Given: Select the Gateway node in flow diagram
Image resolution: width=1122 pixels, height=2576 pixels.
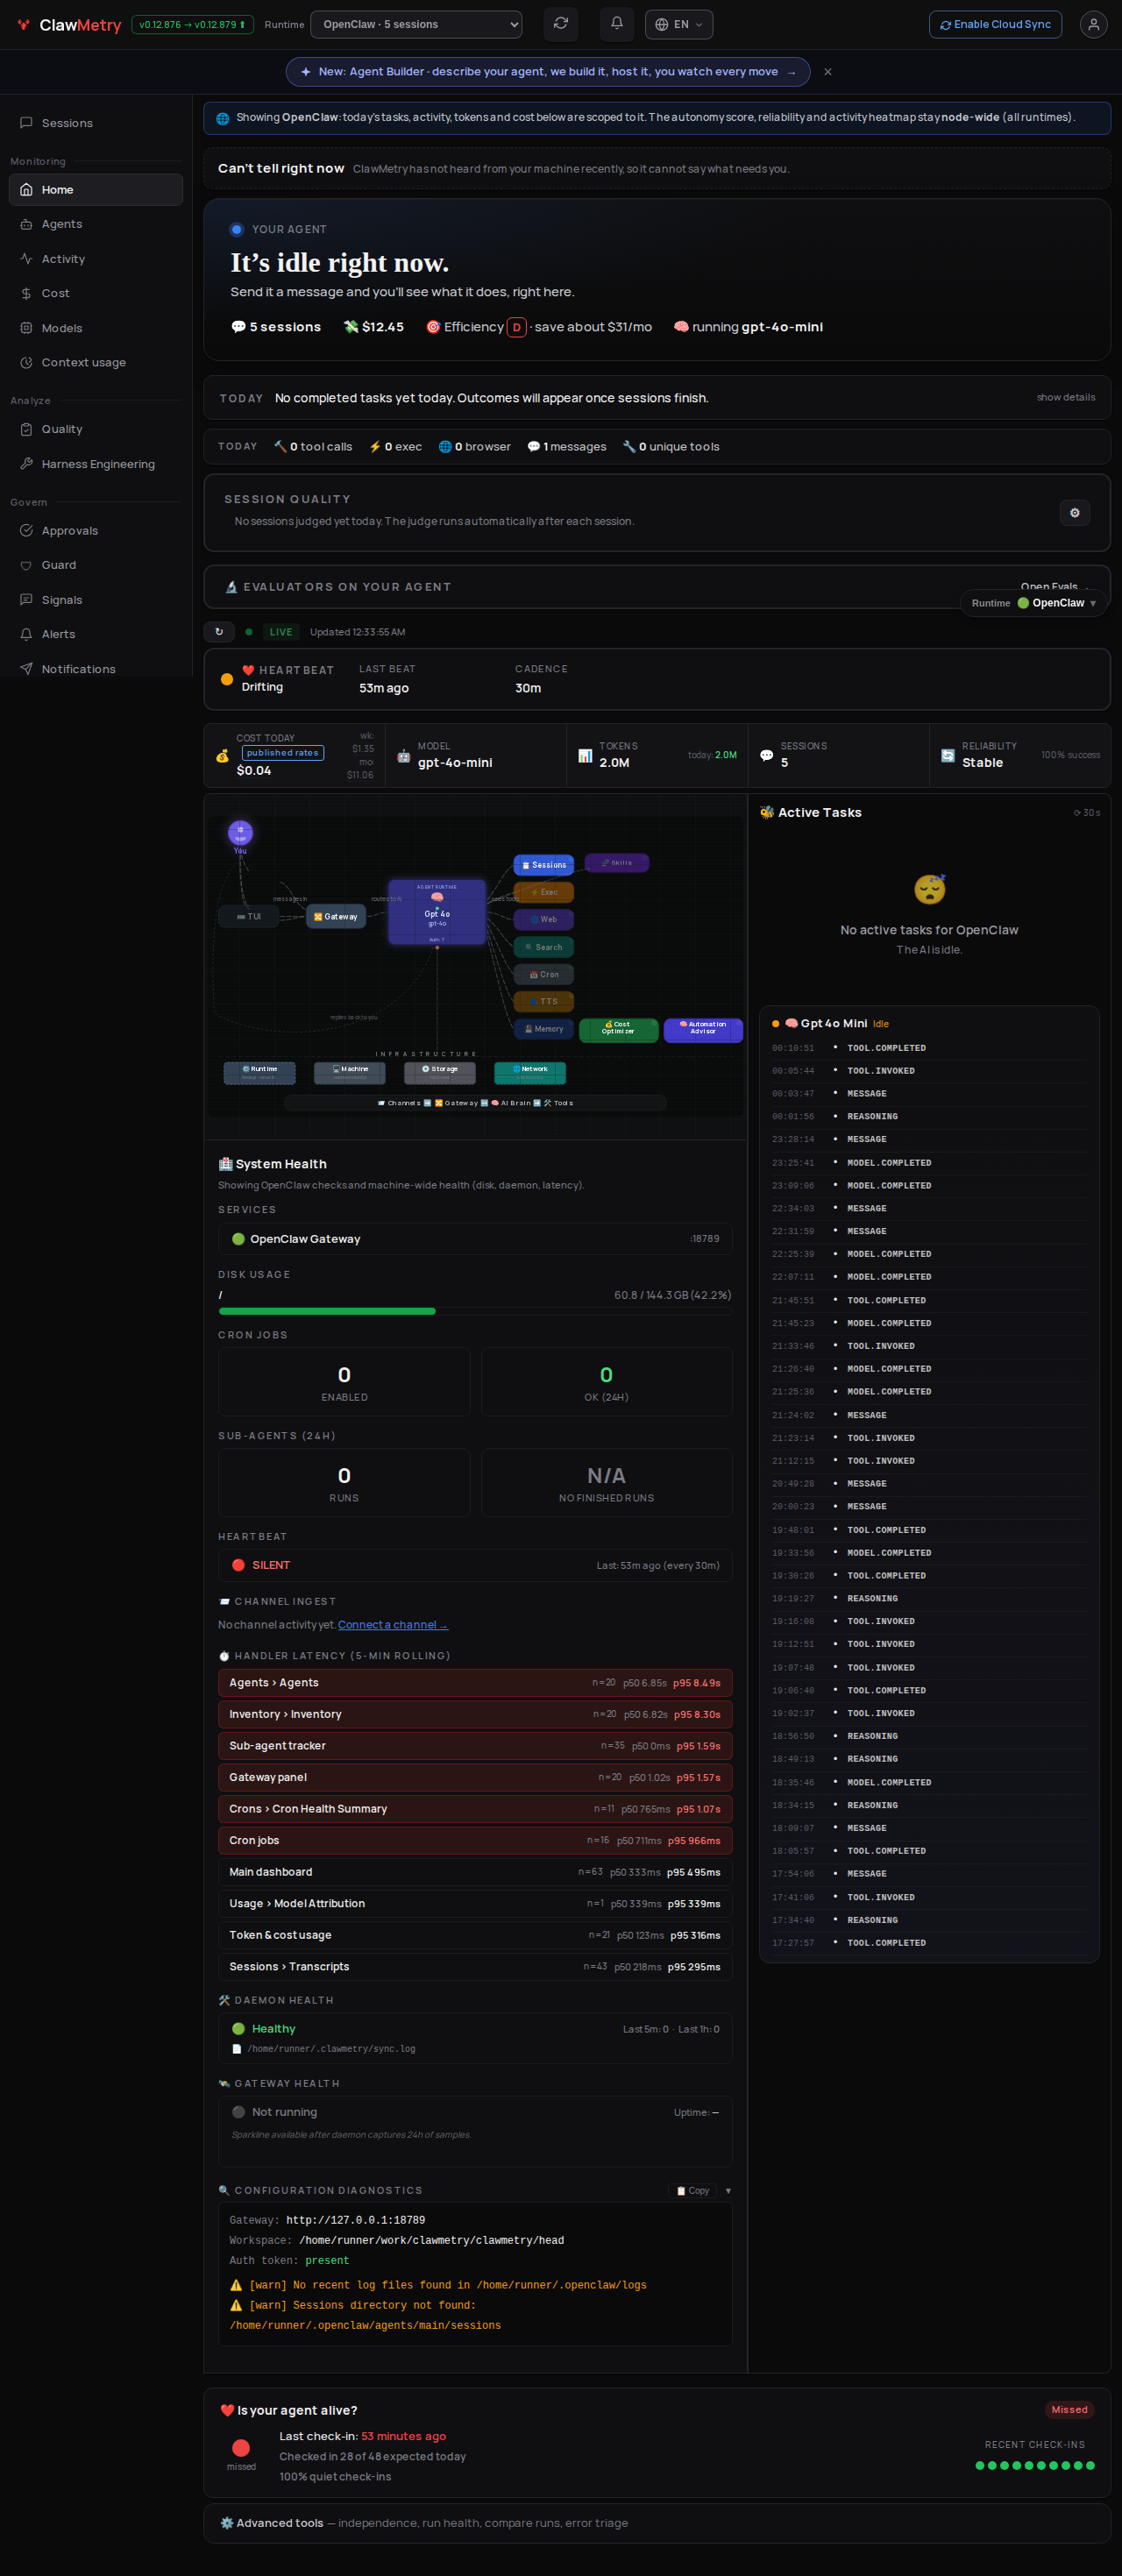Looking at the screenshot, I should click(336, 917).
